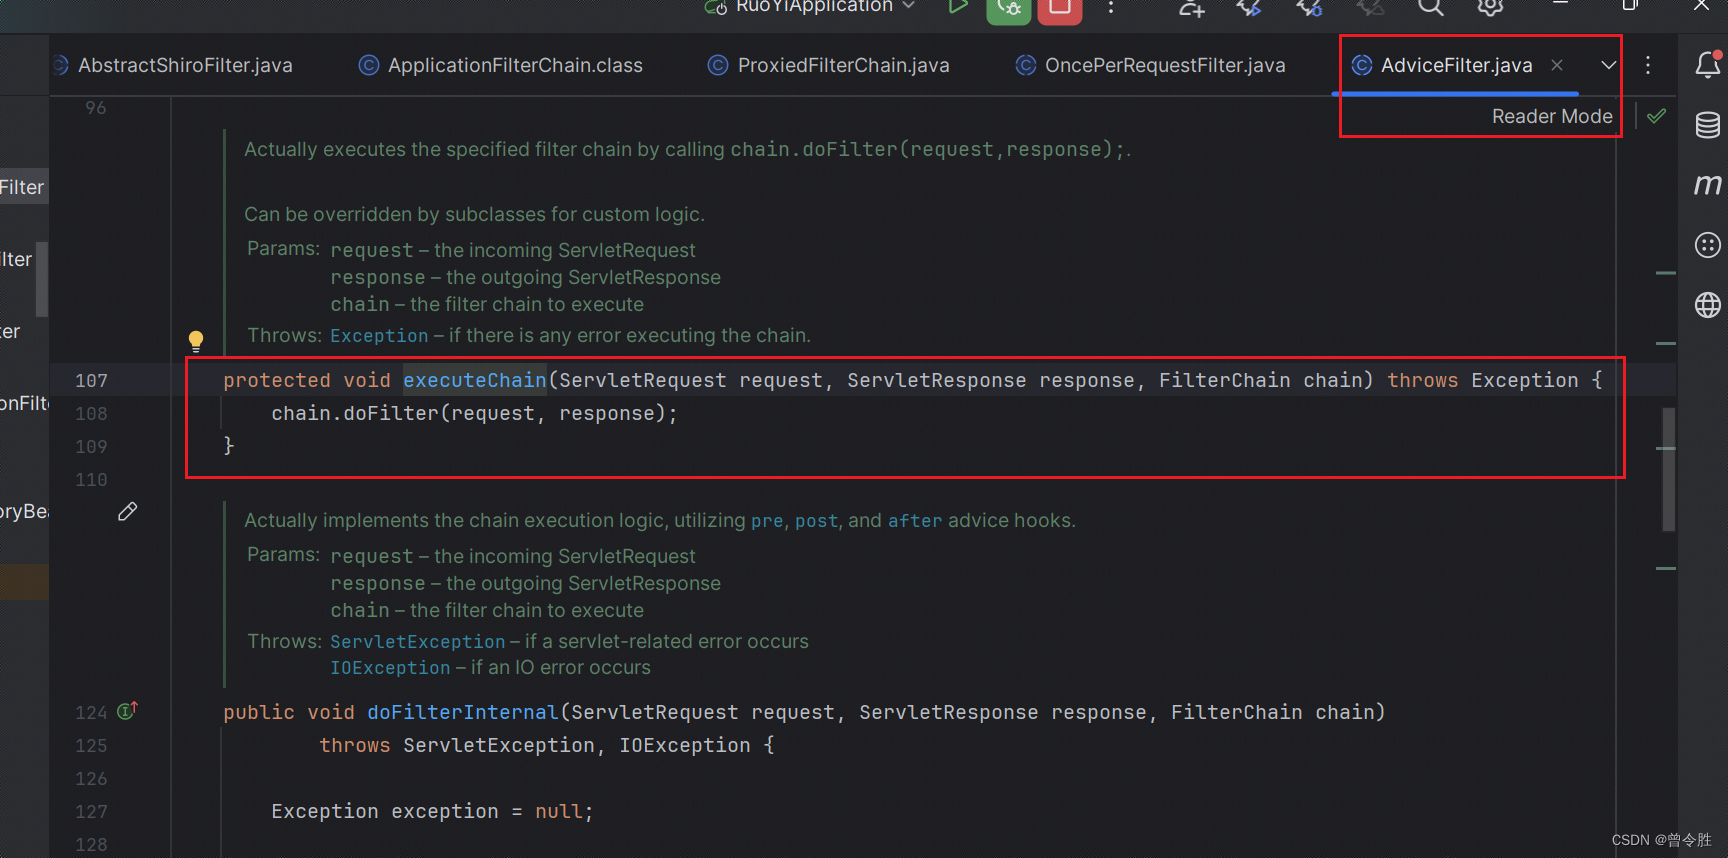
Task: Click the executeChain method name
Action: click(475, 380)
